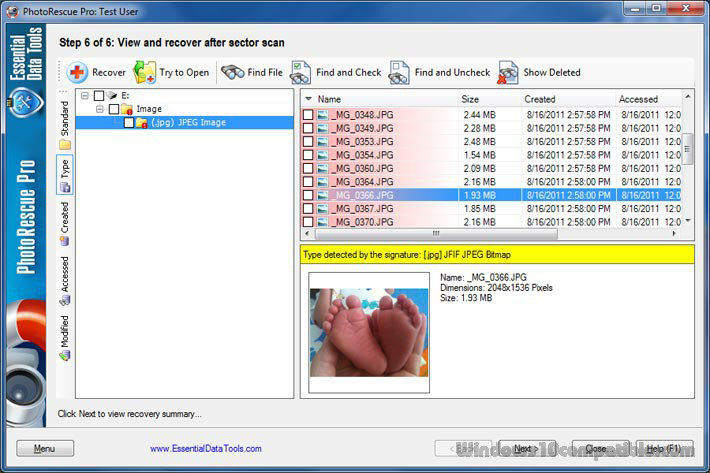
Task: Click the Find and Check icon
Action: coord(301,72)
